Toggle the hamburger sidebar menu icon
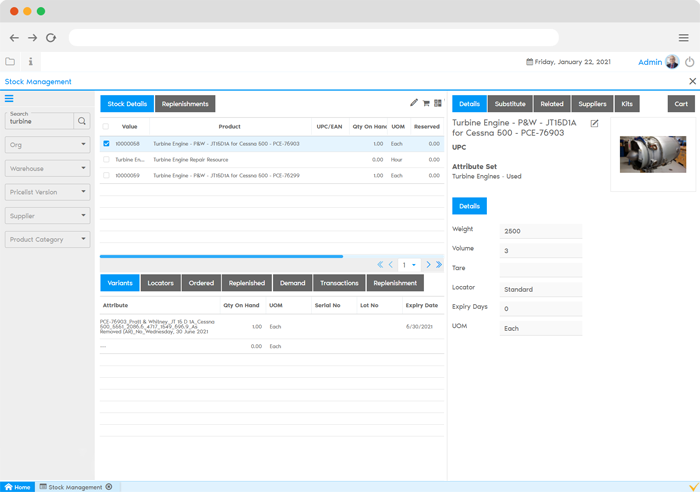The image size is (700, 492). tap(9, 98)
